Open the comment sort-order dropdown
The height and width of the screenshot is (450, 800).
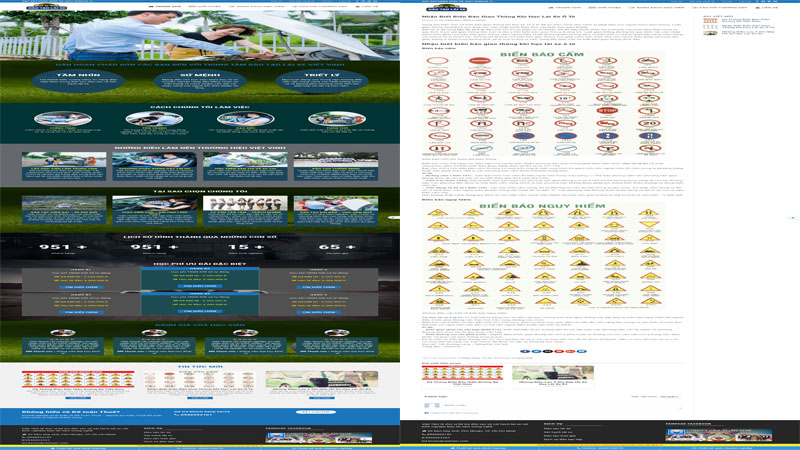pos(668,396)
